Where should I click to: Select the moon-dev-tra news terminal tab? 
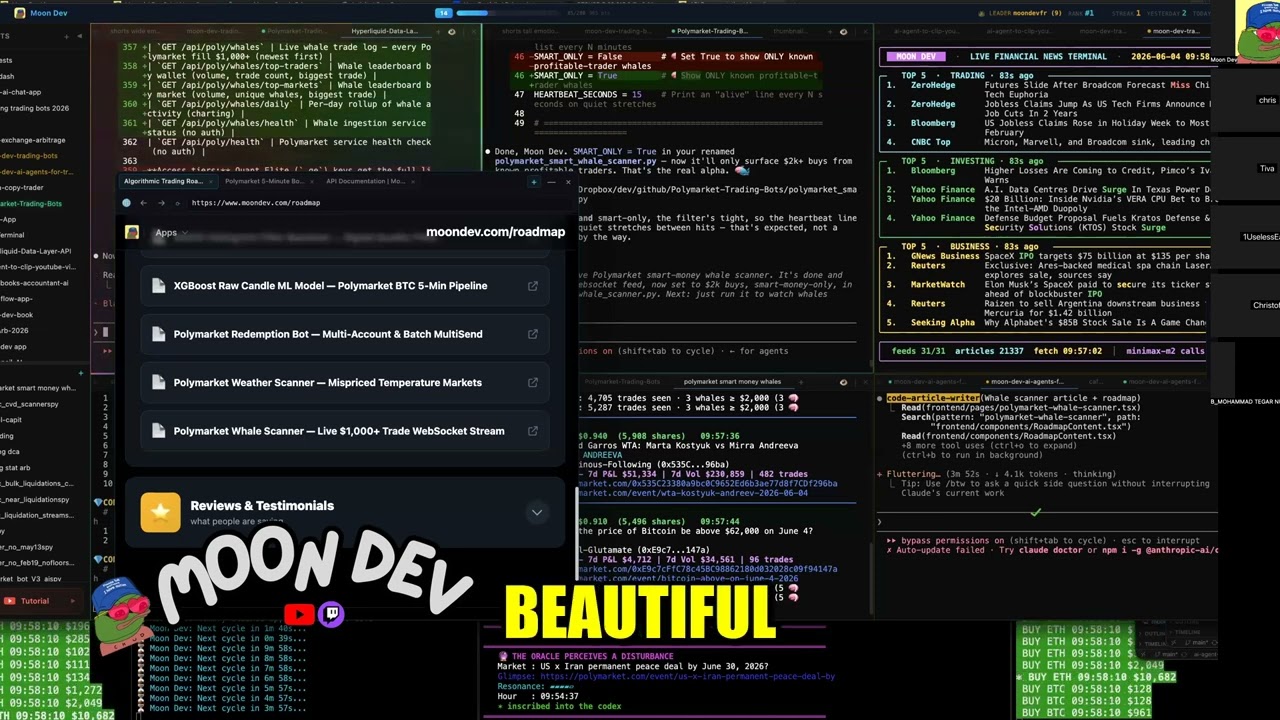[1174, 32]
